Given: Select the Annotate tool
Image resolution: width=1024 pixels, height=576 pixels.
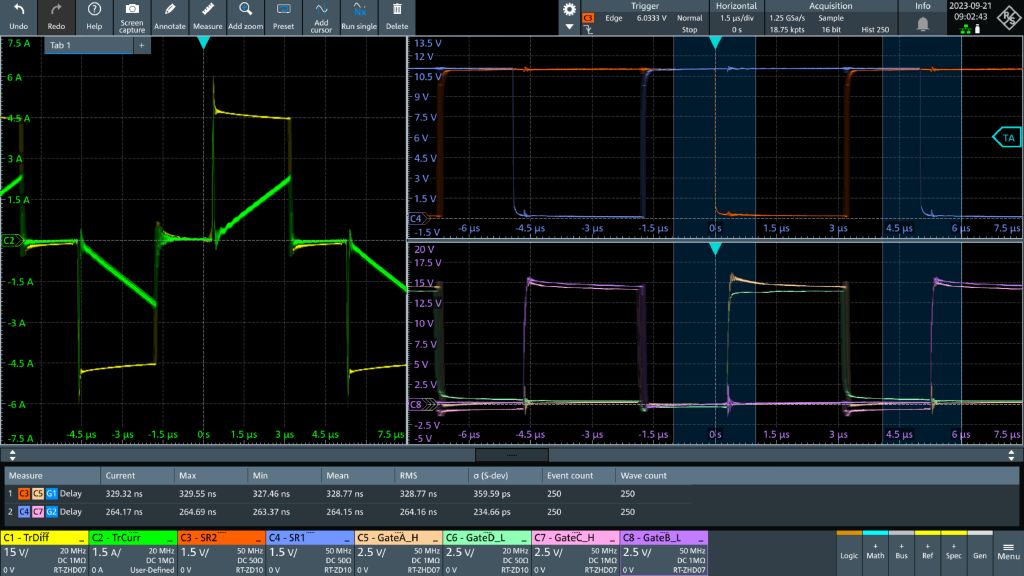Looking at the screenshot, I should pos(170,15).
